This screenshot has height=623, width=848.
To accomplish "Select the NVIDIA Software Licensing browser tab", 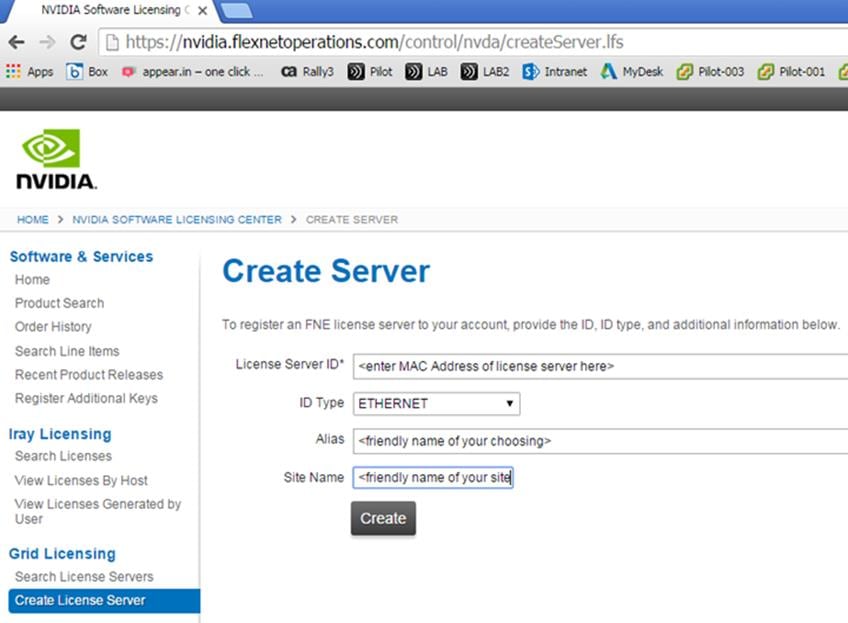I will click(x=111, y=10).
